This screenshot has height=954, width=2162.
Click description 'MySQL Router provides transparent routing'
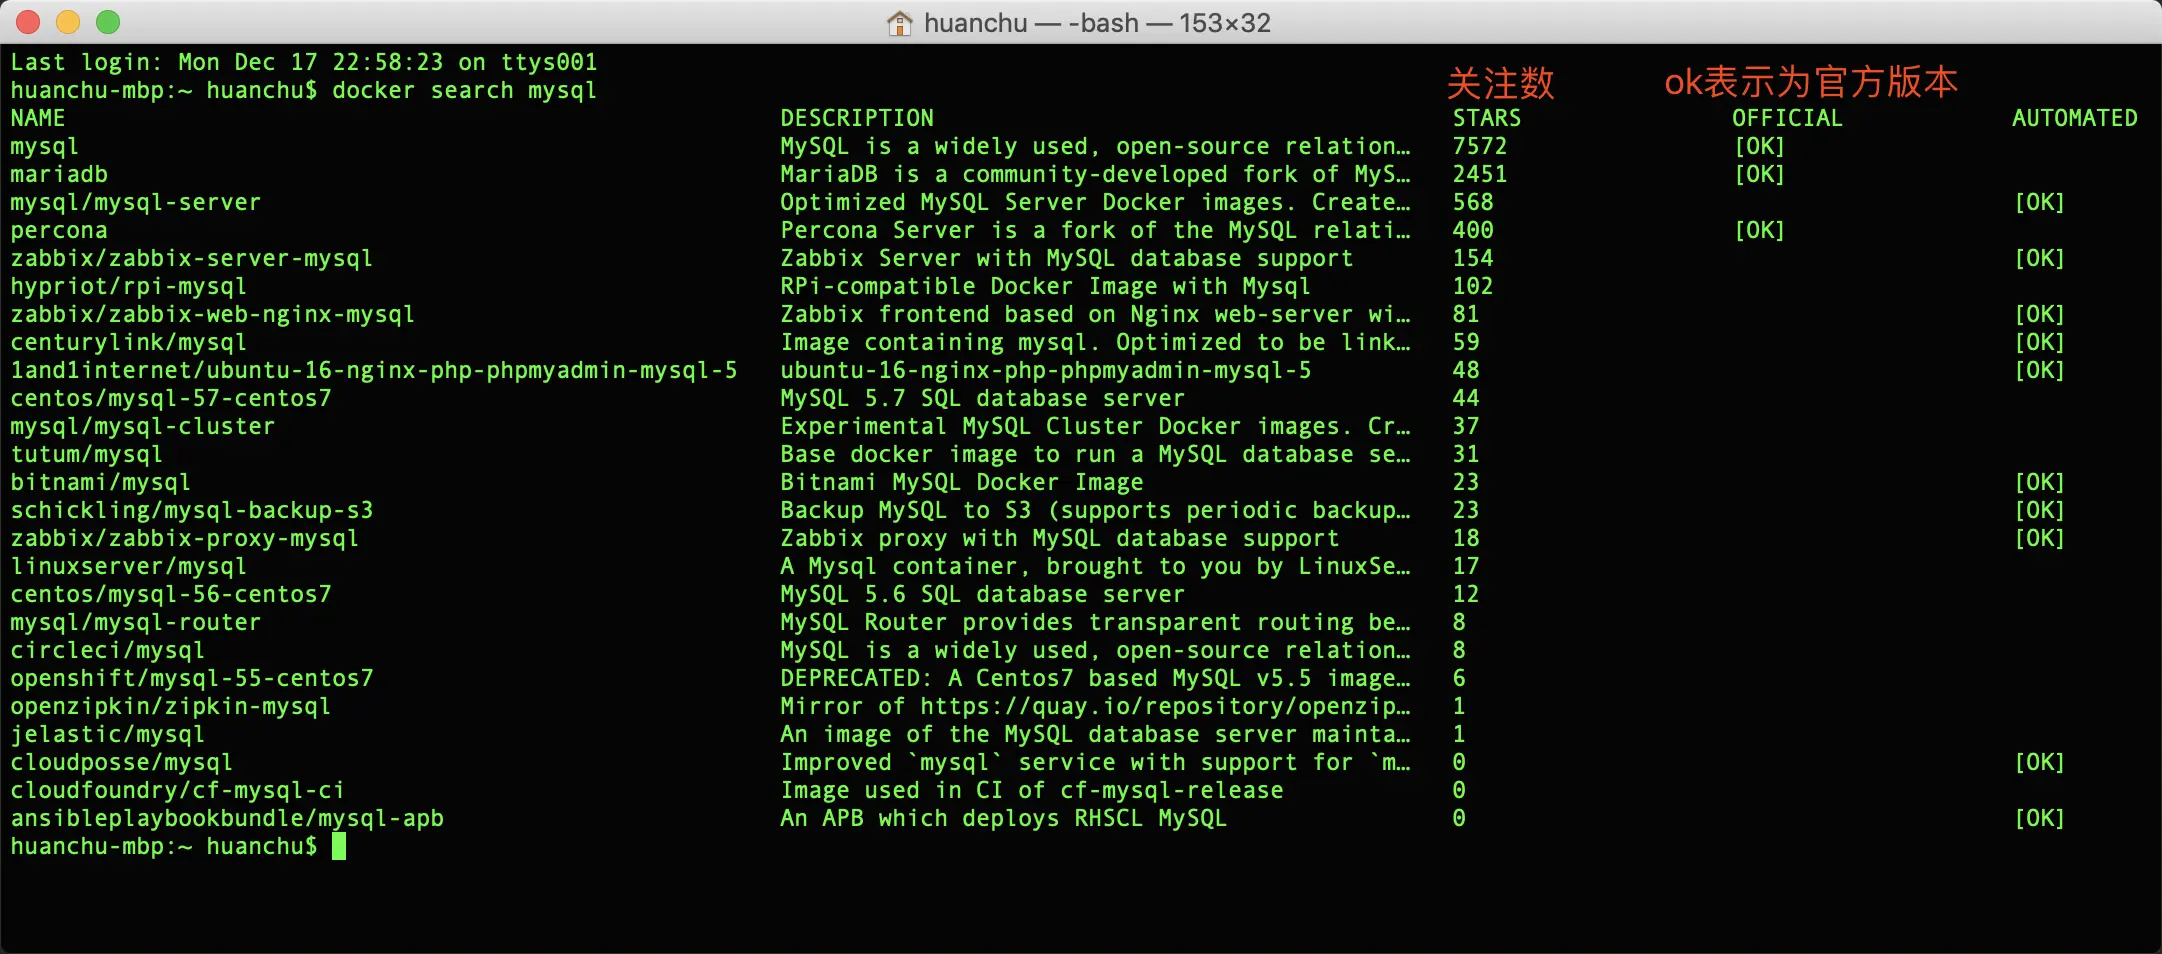click(x=1095, y=622)
